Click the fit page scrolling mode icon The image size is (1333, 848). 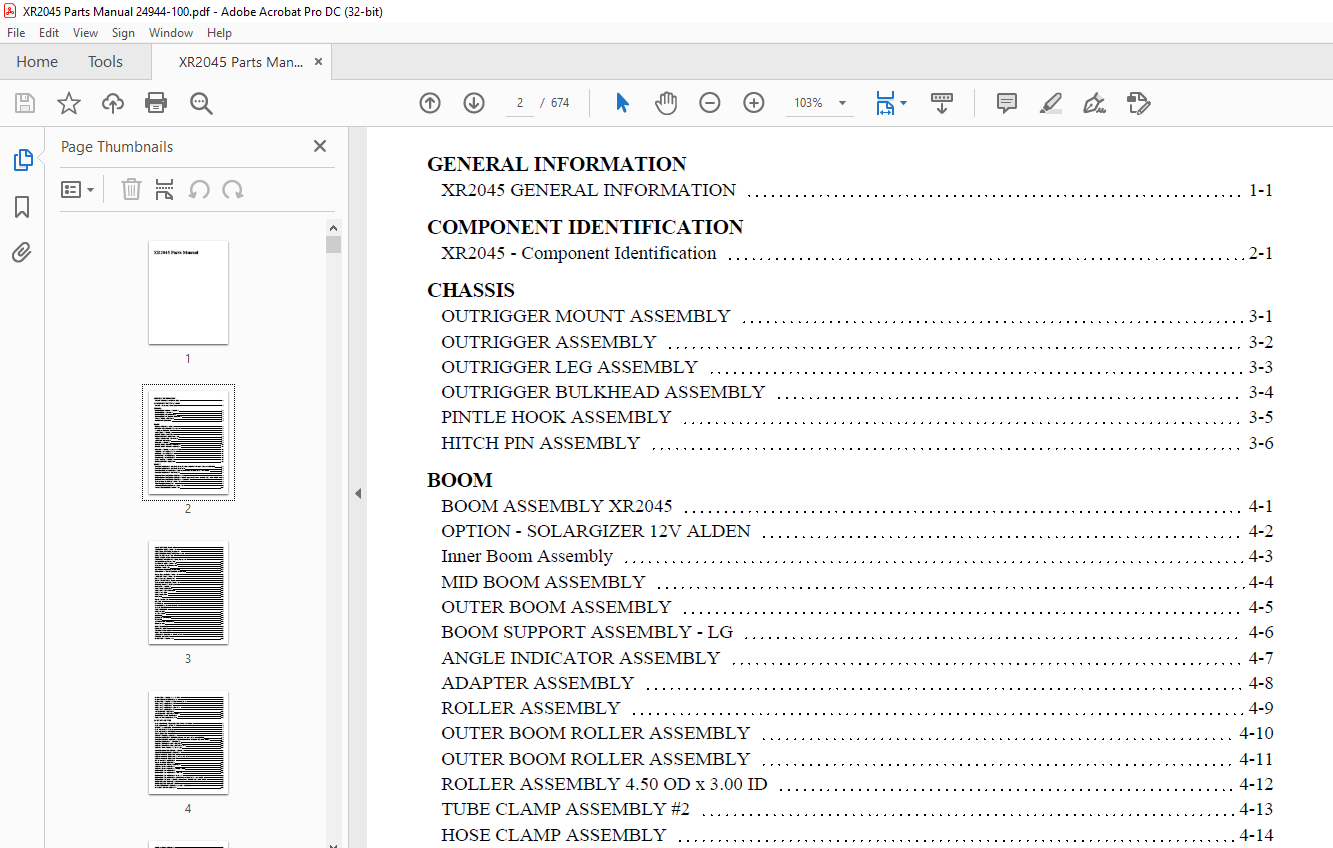point(885,103)
